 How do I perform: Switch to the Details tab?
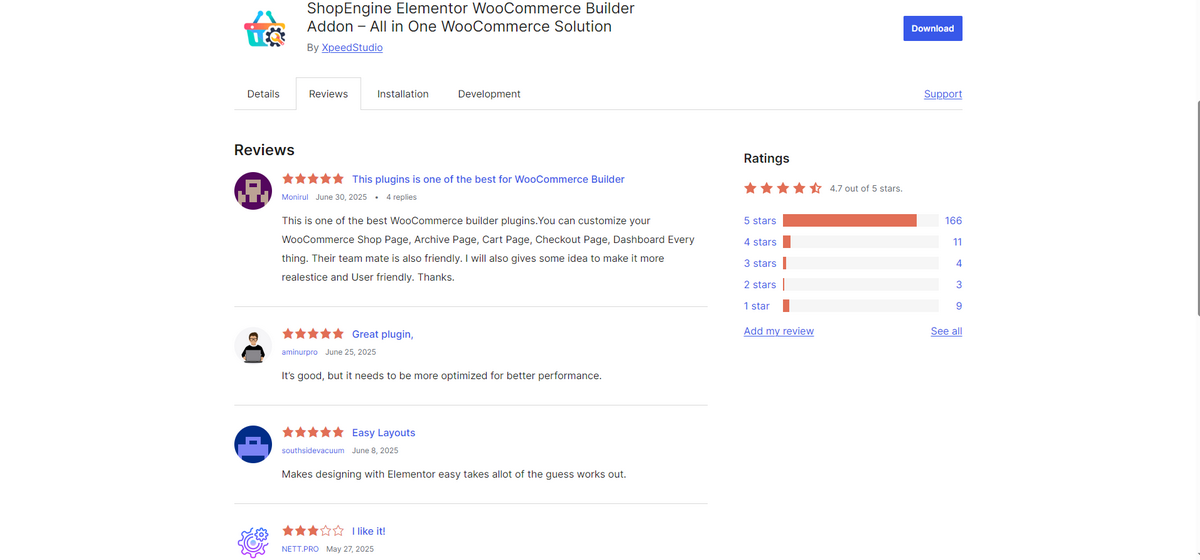(x=263, y=94)
